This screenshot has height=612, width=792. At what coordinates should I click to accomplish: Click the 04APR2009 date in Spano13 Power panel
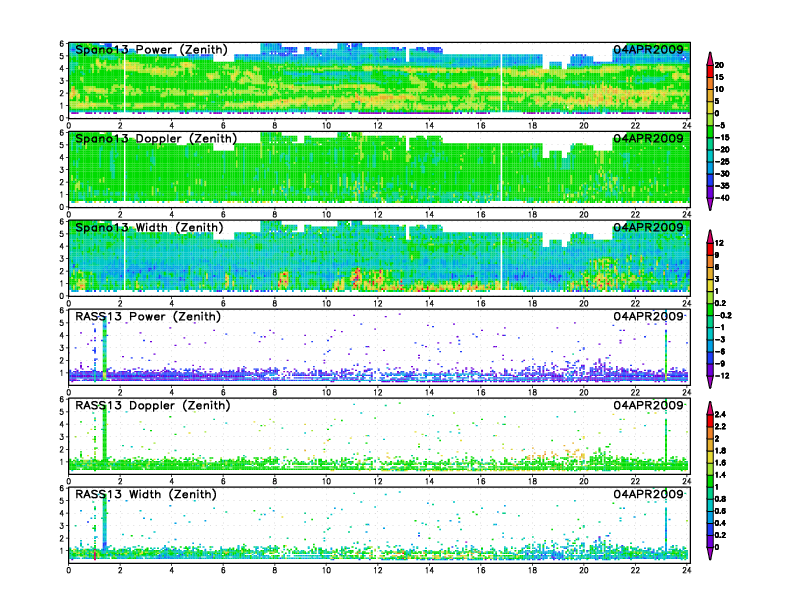(648, 49)
